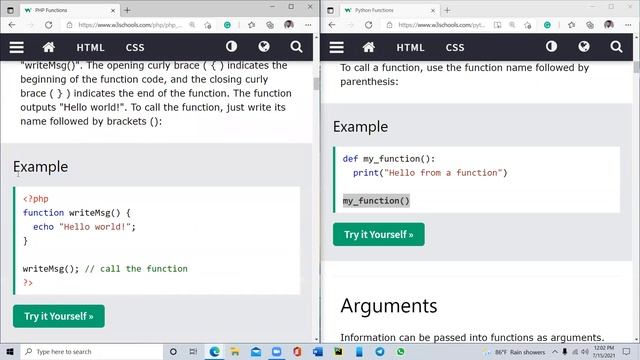640x360 pixels.
Task: Open the Settings and more menu in PHP window
Action: [308, 25]
